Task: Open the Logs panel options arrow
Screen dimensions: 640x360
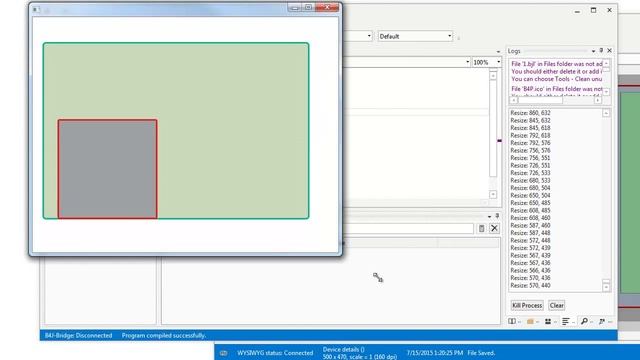Action: click(593, 51)
